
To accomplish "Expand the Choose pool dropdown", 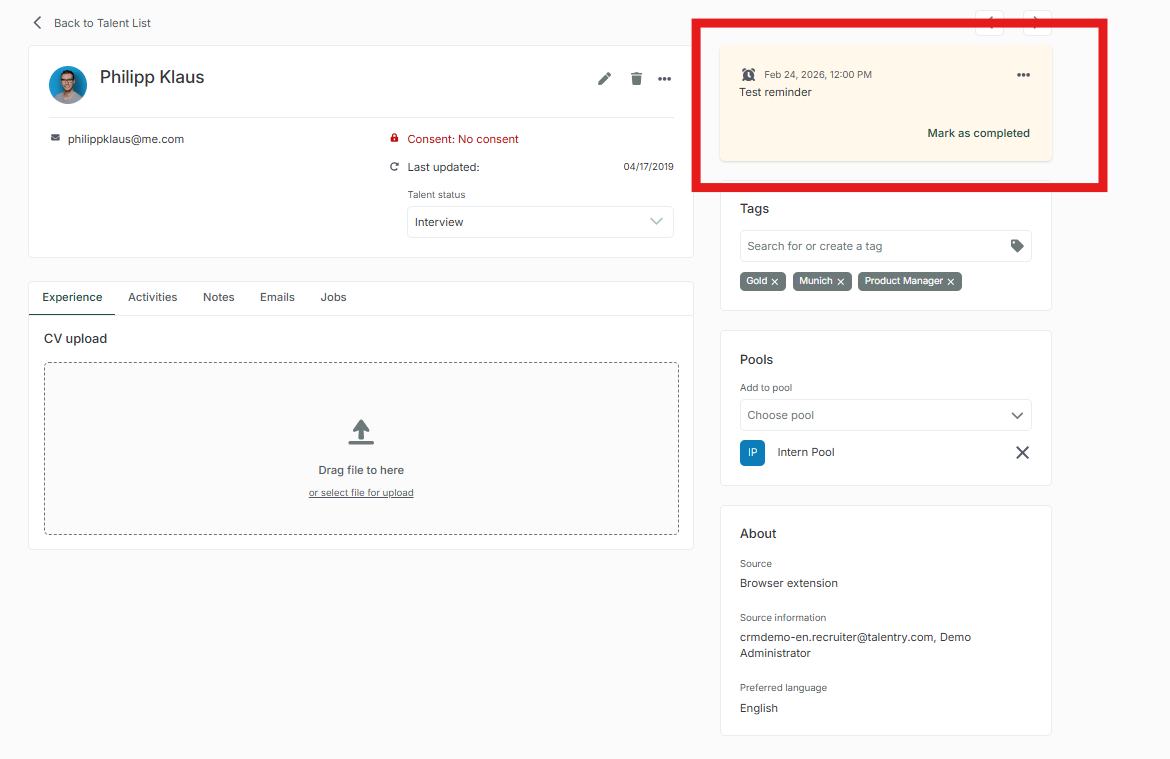I will tap(885, 415).
